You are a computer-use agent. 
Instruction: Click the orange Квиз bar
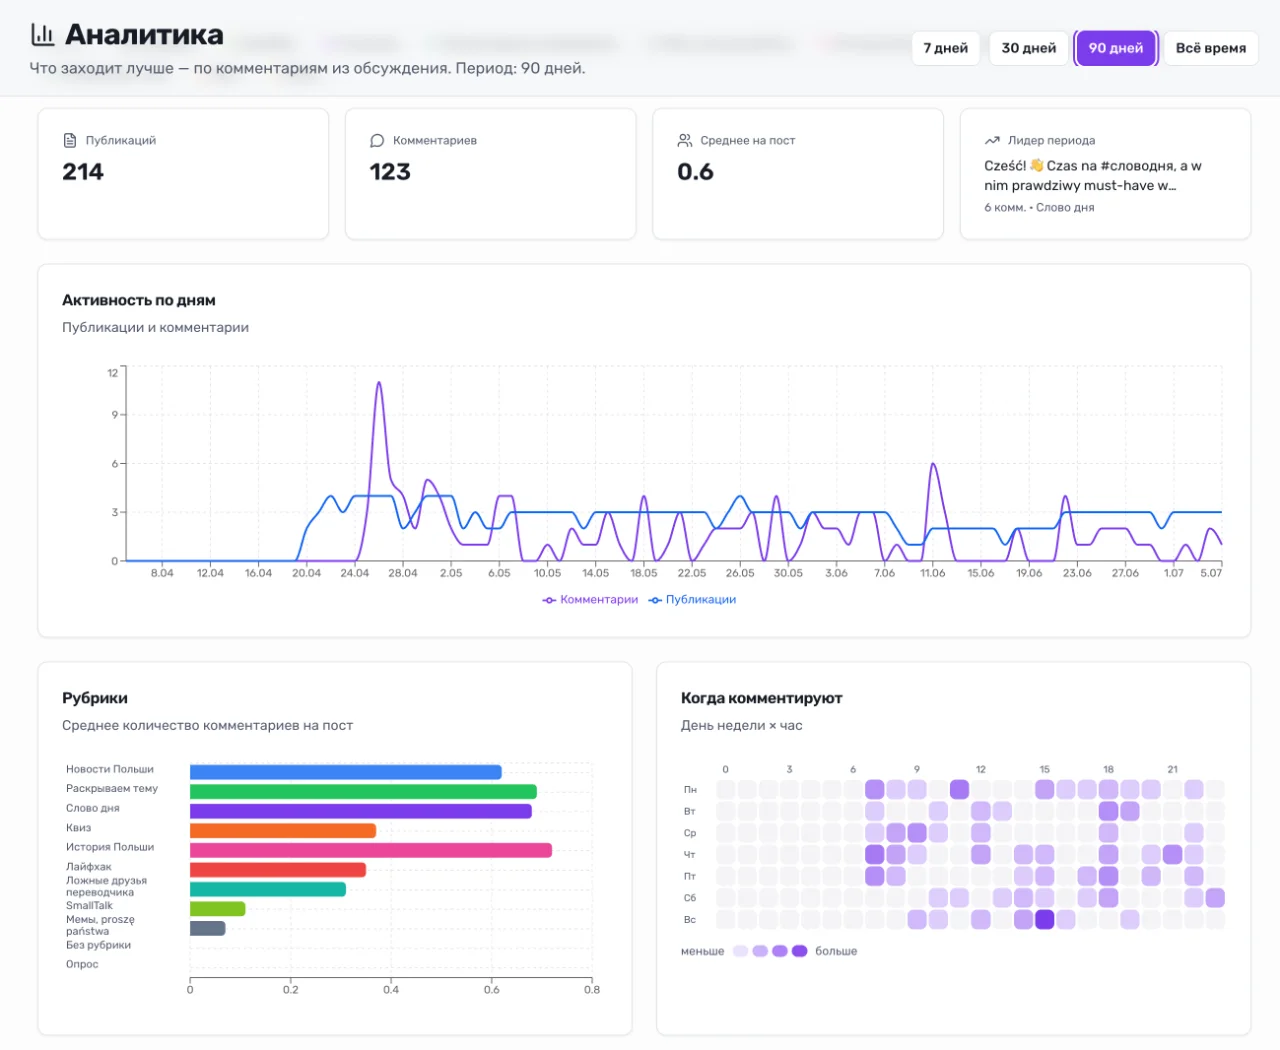(283, 831)
